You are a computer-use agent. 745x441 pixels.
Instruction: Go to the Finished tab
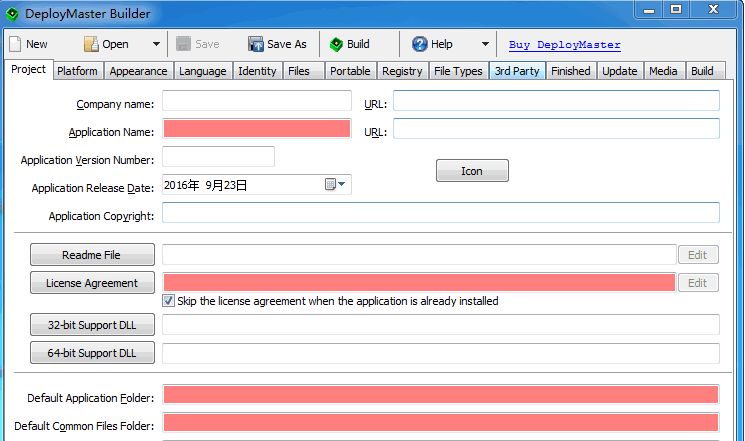click(571, 71)
